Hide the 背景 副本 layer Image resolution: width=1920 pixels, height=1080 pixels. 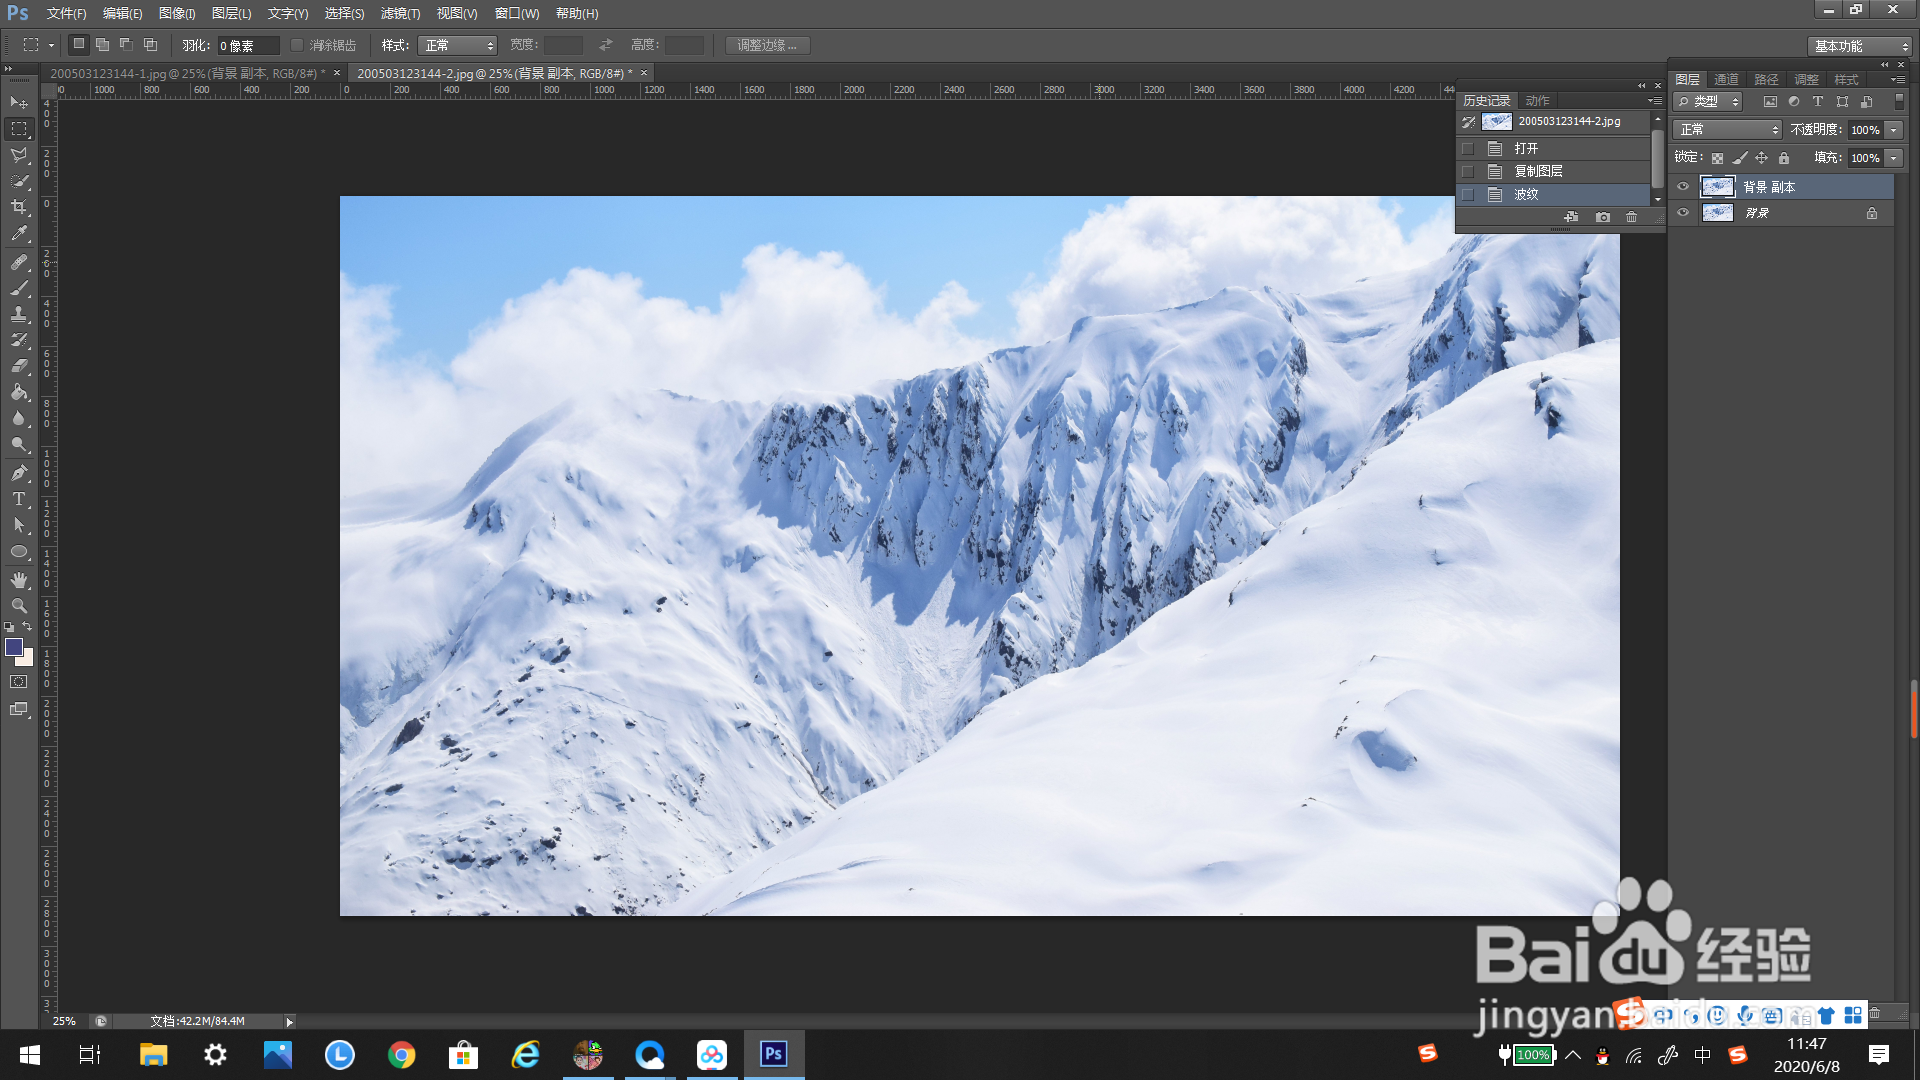[x=1683, y=187]
